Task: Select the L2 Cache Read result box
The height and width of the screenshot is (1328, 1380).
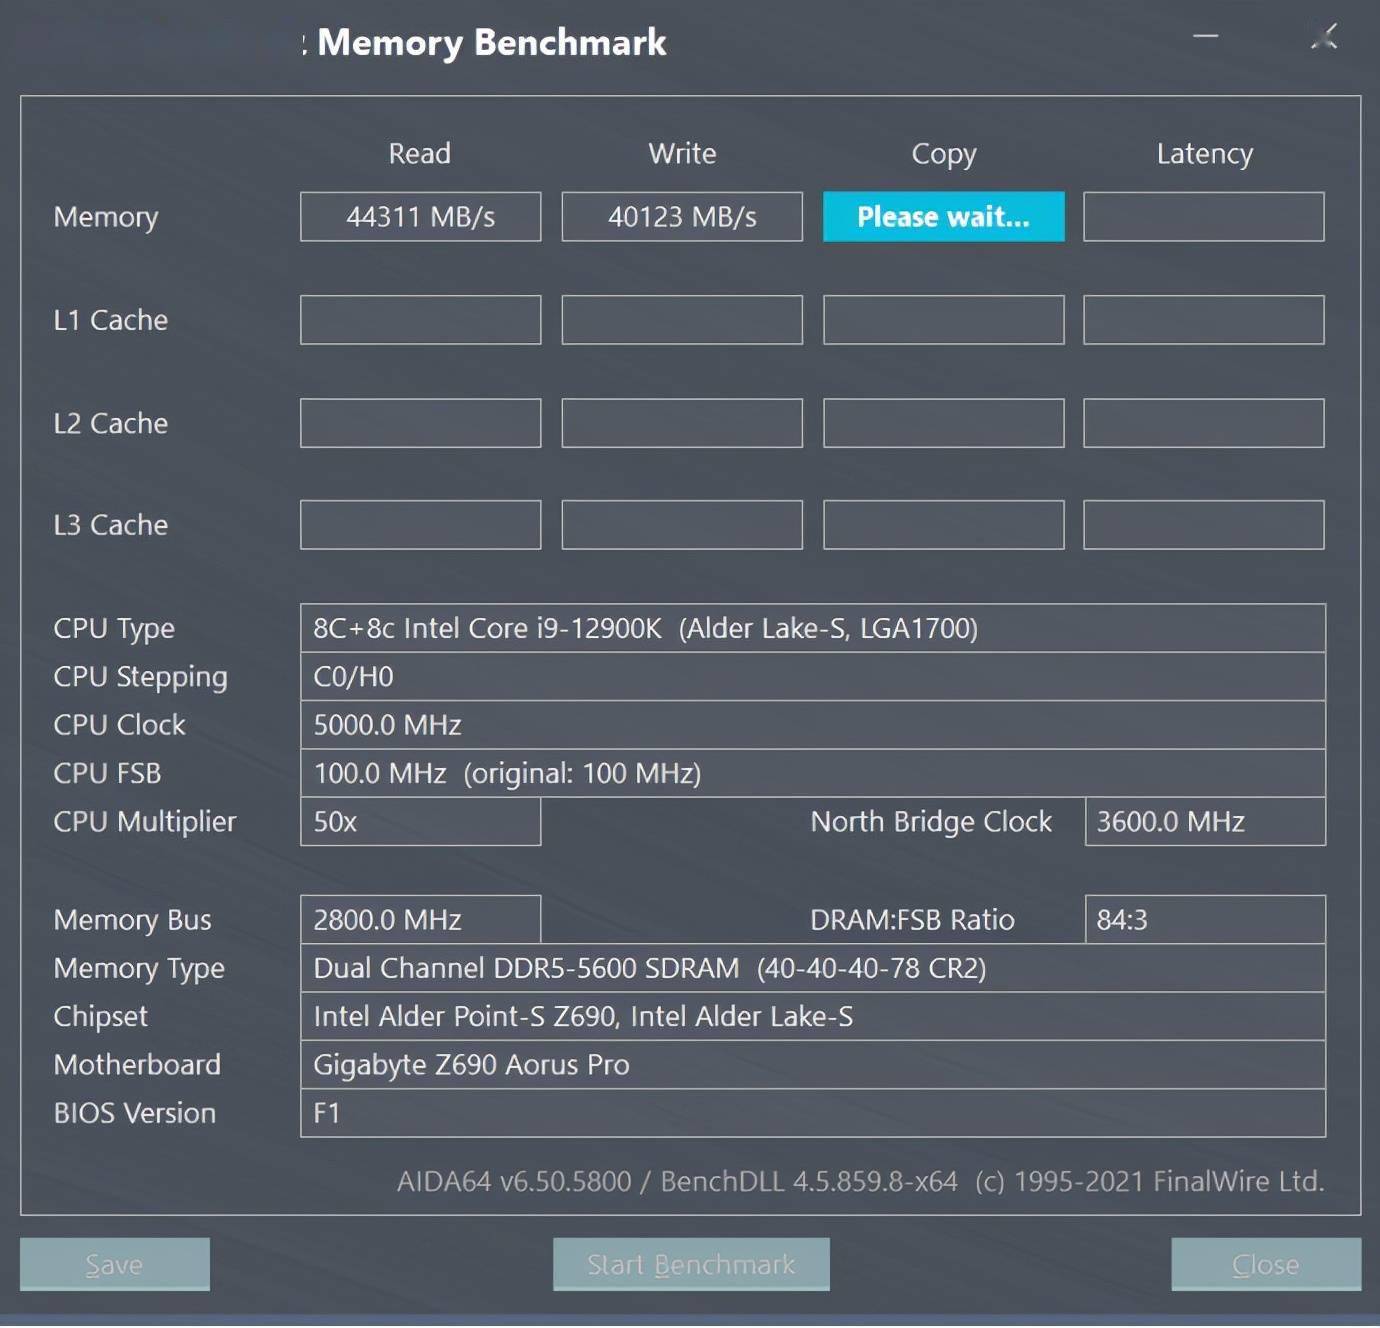Action: click(x=421, y=423)
